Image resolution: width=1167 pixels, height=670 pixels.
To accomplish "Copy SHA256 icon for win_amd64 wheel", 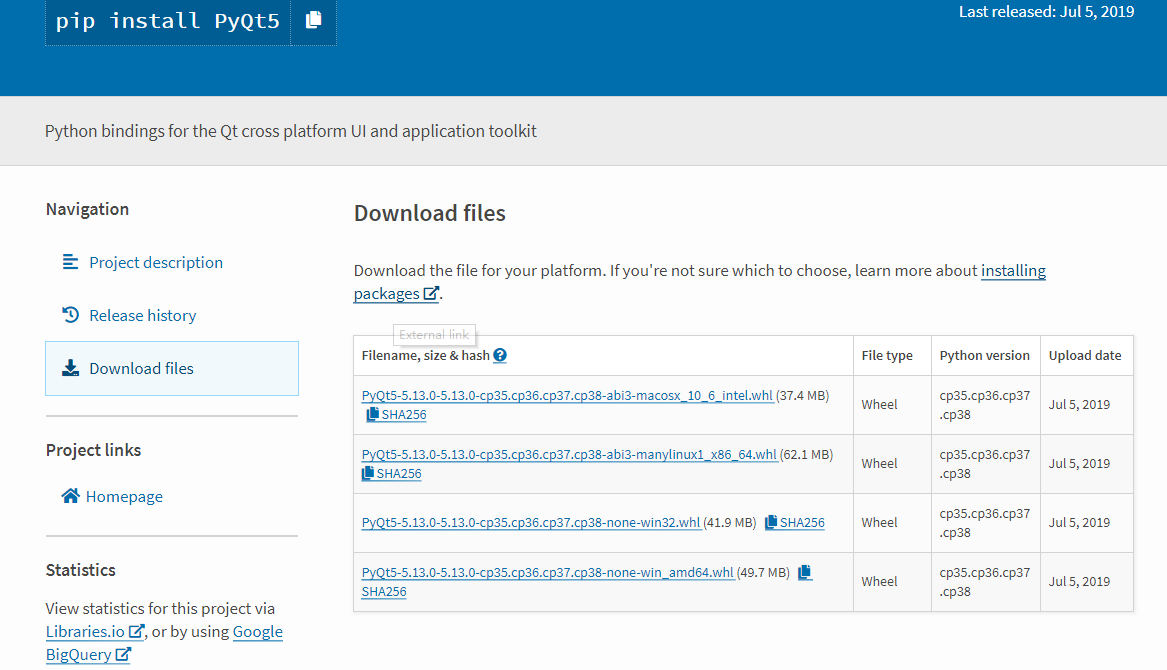I will click(x=805, y=572).
